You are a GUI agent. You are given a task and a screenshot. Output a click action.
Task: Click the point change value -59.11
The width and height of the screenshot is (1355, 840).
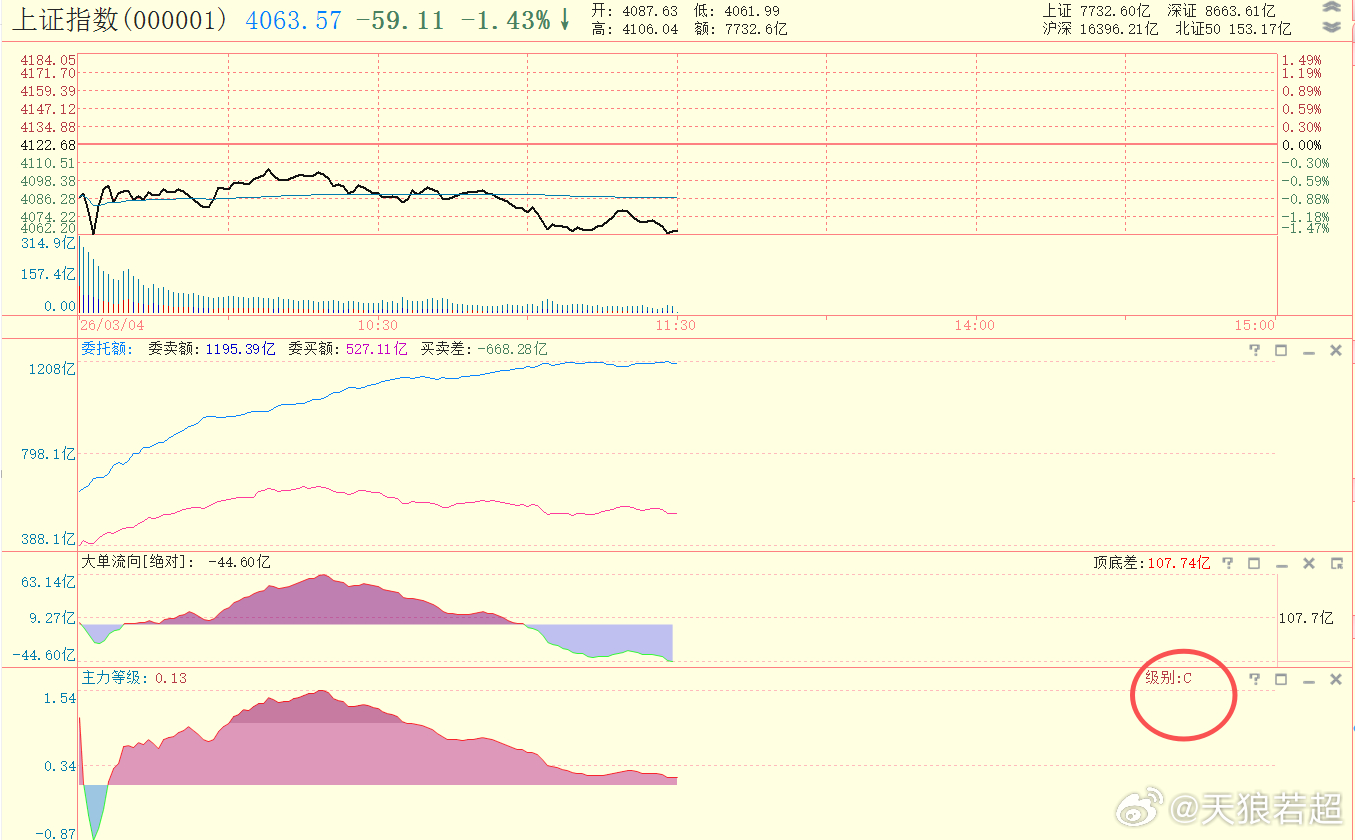tap(400, 20)
